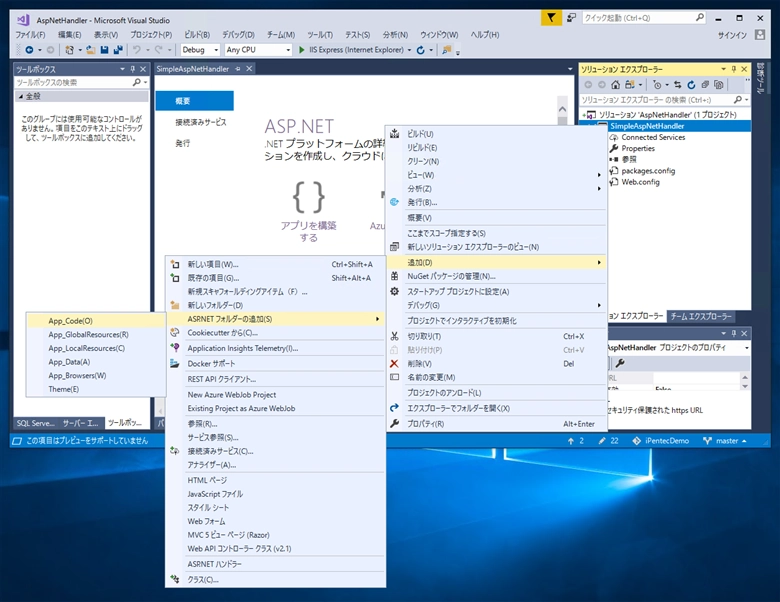Click the Save disk icon in toolbar
The image size is (780, 602).
104,50
